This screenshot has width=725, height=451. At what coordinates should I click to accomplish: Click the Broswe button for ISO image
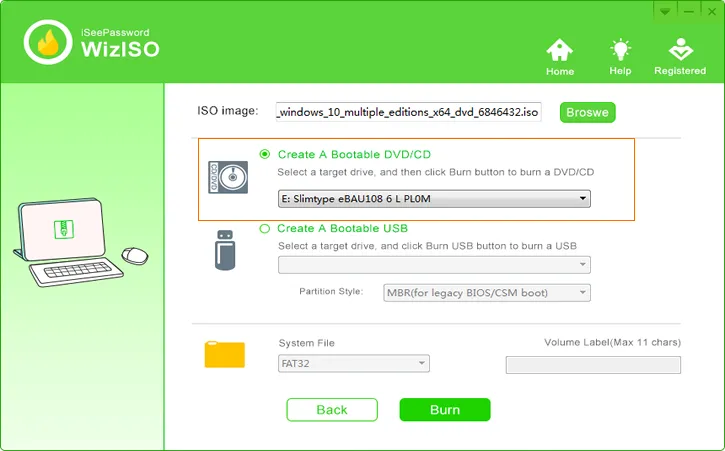point(587,113)
